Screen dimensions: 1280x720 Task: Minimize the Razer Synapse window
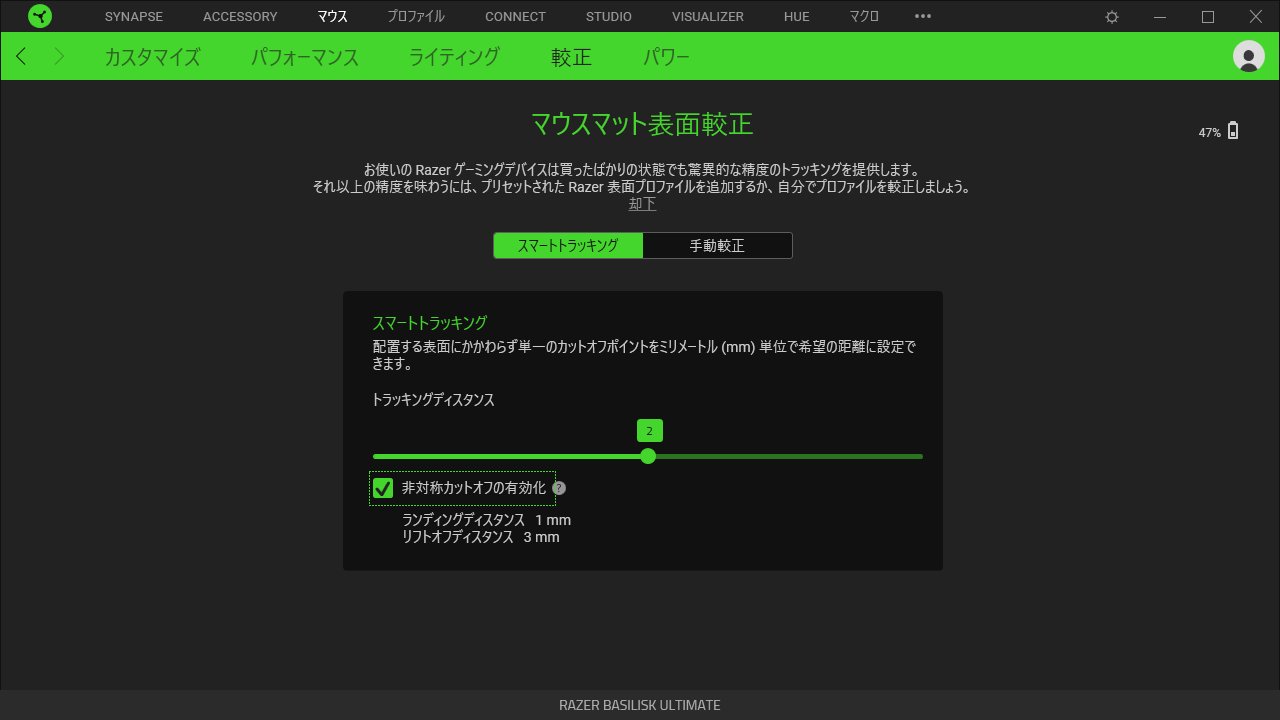[1160, 17]
